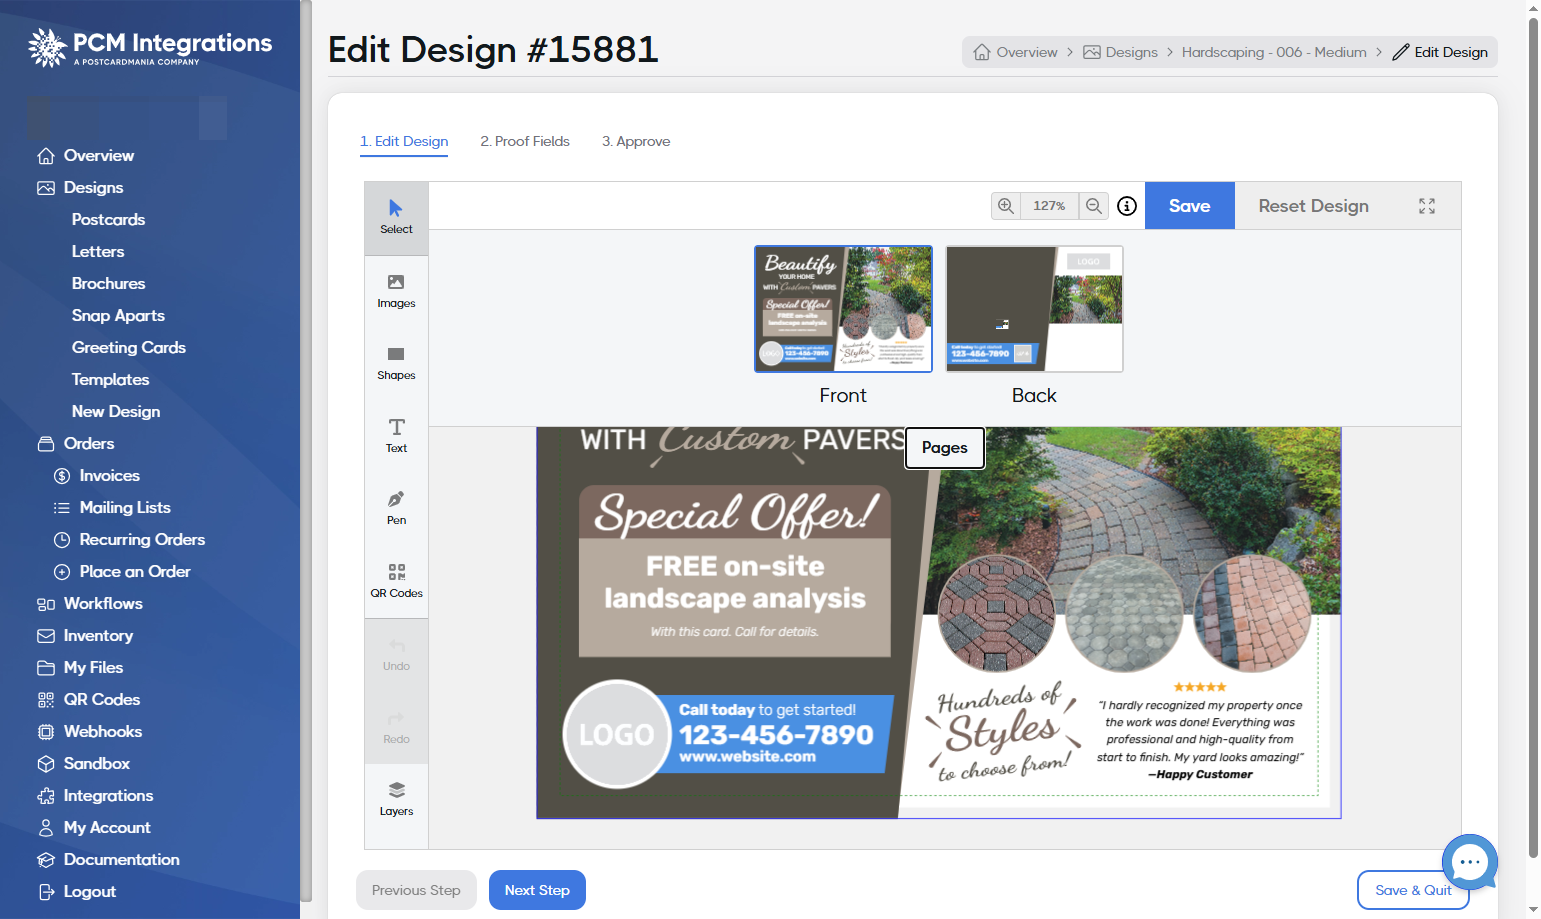
Task: Open New Design in the sidebar
Action: pos(116,412)
